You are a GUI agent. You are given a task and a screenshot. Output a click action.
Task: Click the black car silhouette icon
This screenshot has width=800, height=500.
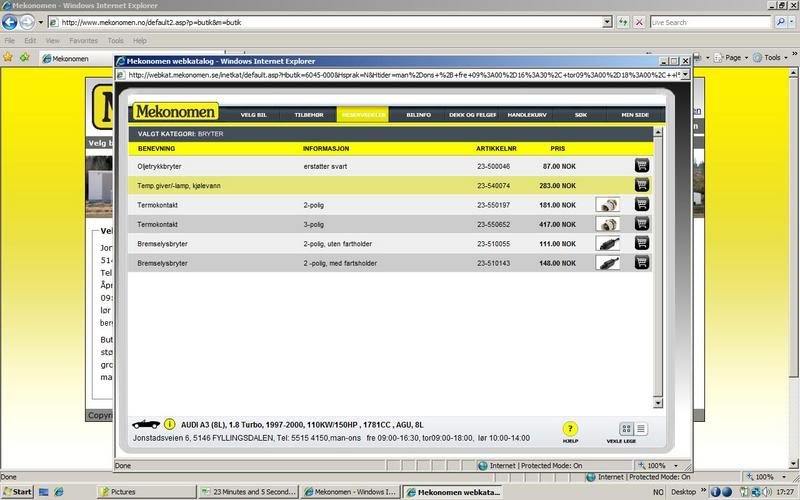148,423
